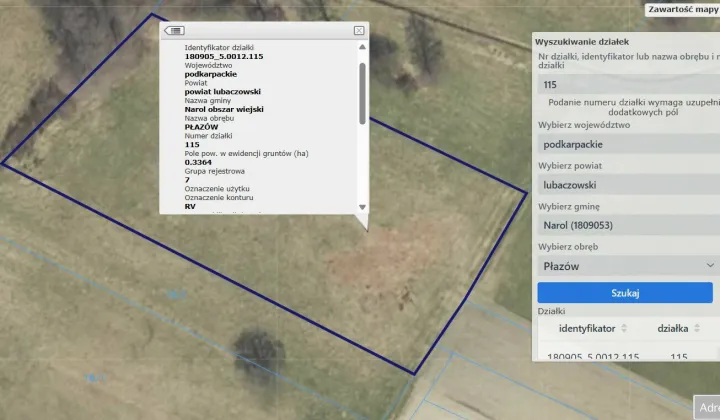Click the PŁAZÓW obręb value in popup
The height and width of the screenshot is (420, 720).
pos(202,127)
